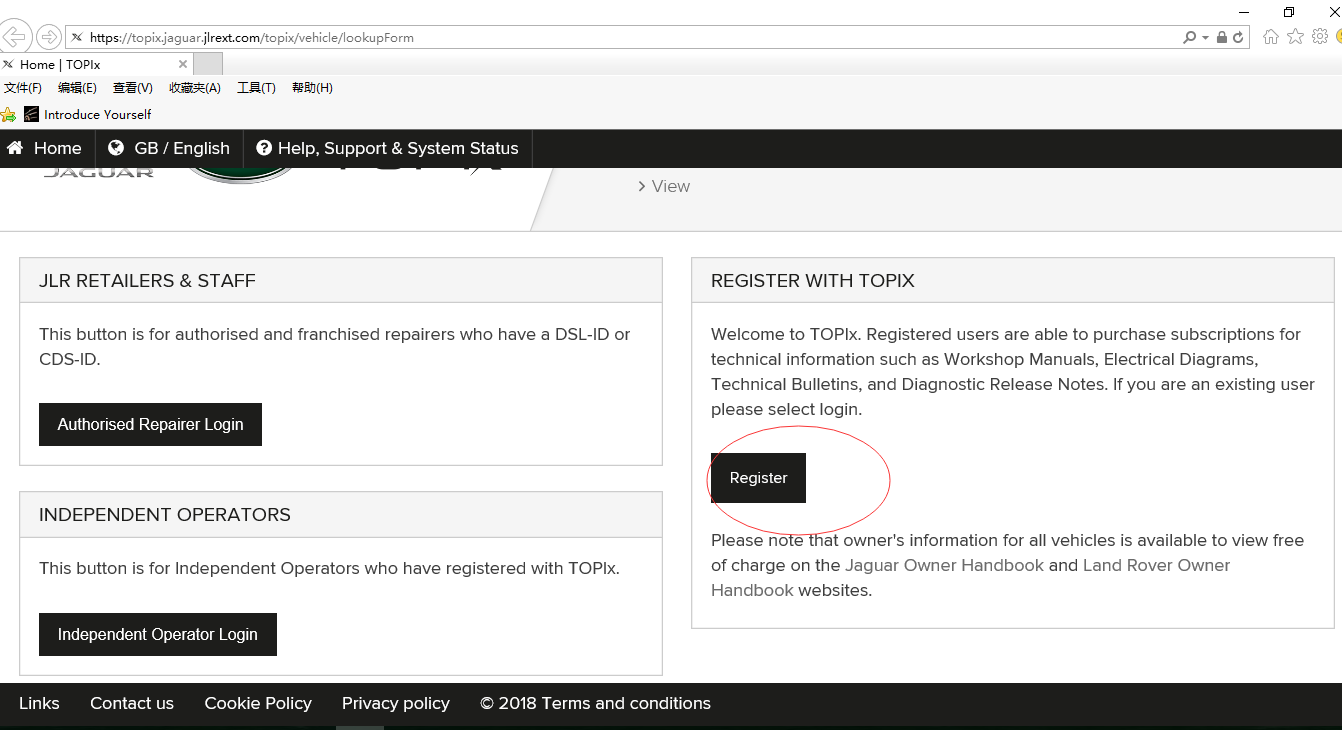Click the Register button

coord(758,478)
